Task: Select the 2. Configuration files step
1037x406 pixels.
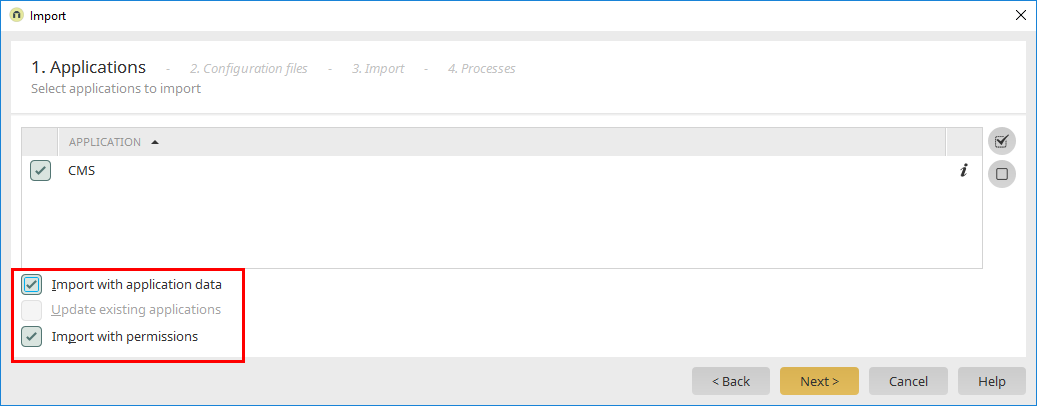Action: tap(249, 69)
